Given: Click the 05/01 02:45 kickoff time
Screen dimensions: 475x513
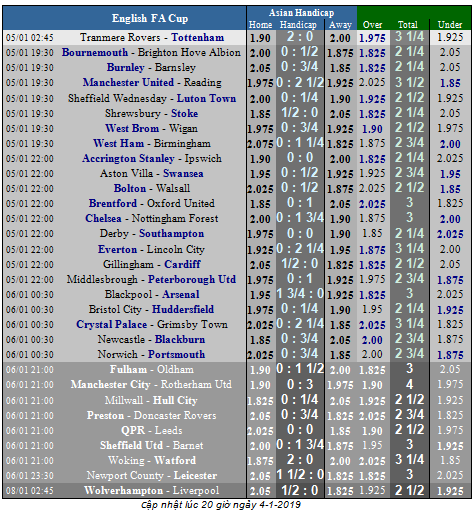Looking at the screenshot, I should click(x=30, y=38).
